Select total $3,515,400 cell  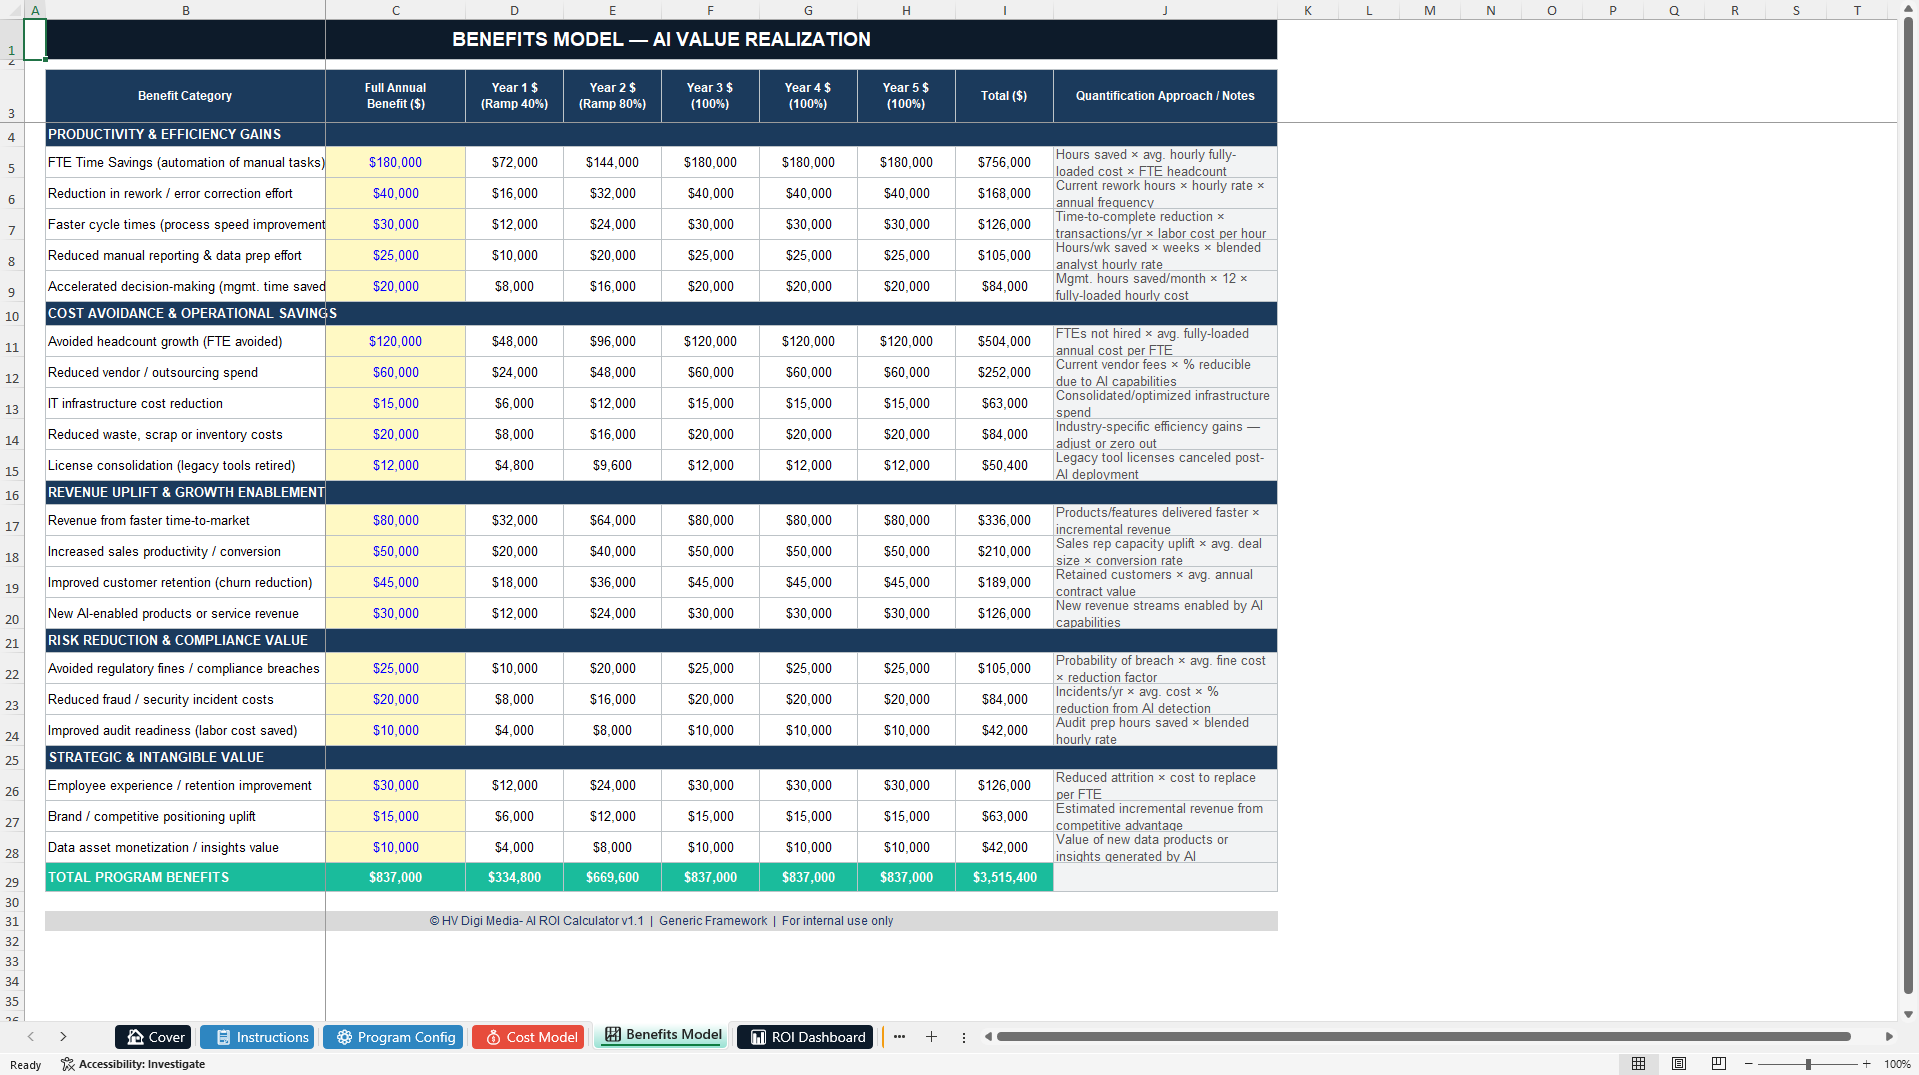[1004, 877]
